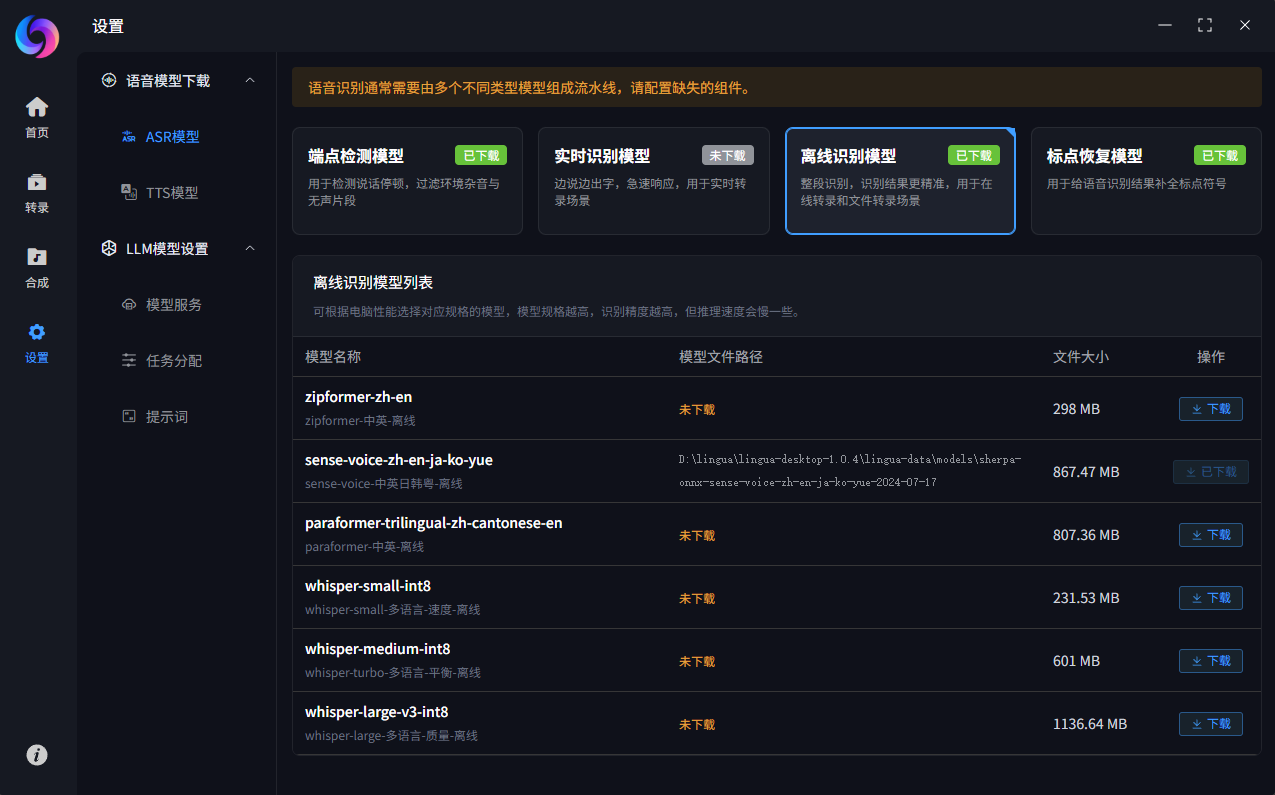Download the zipformer-zh-en model

[1211, 409]
